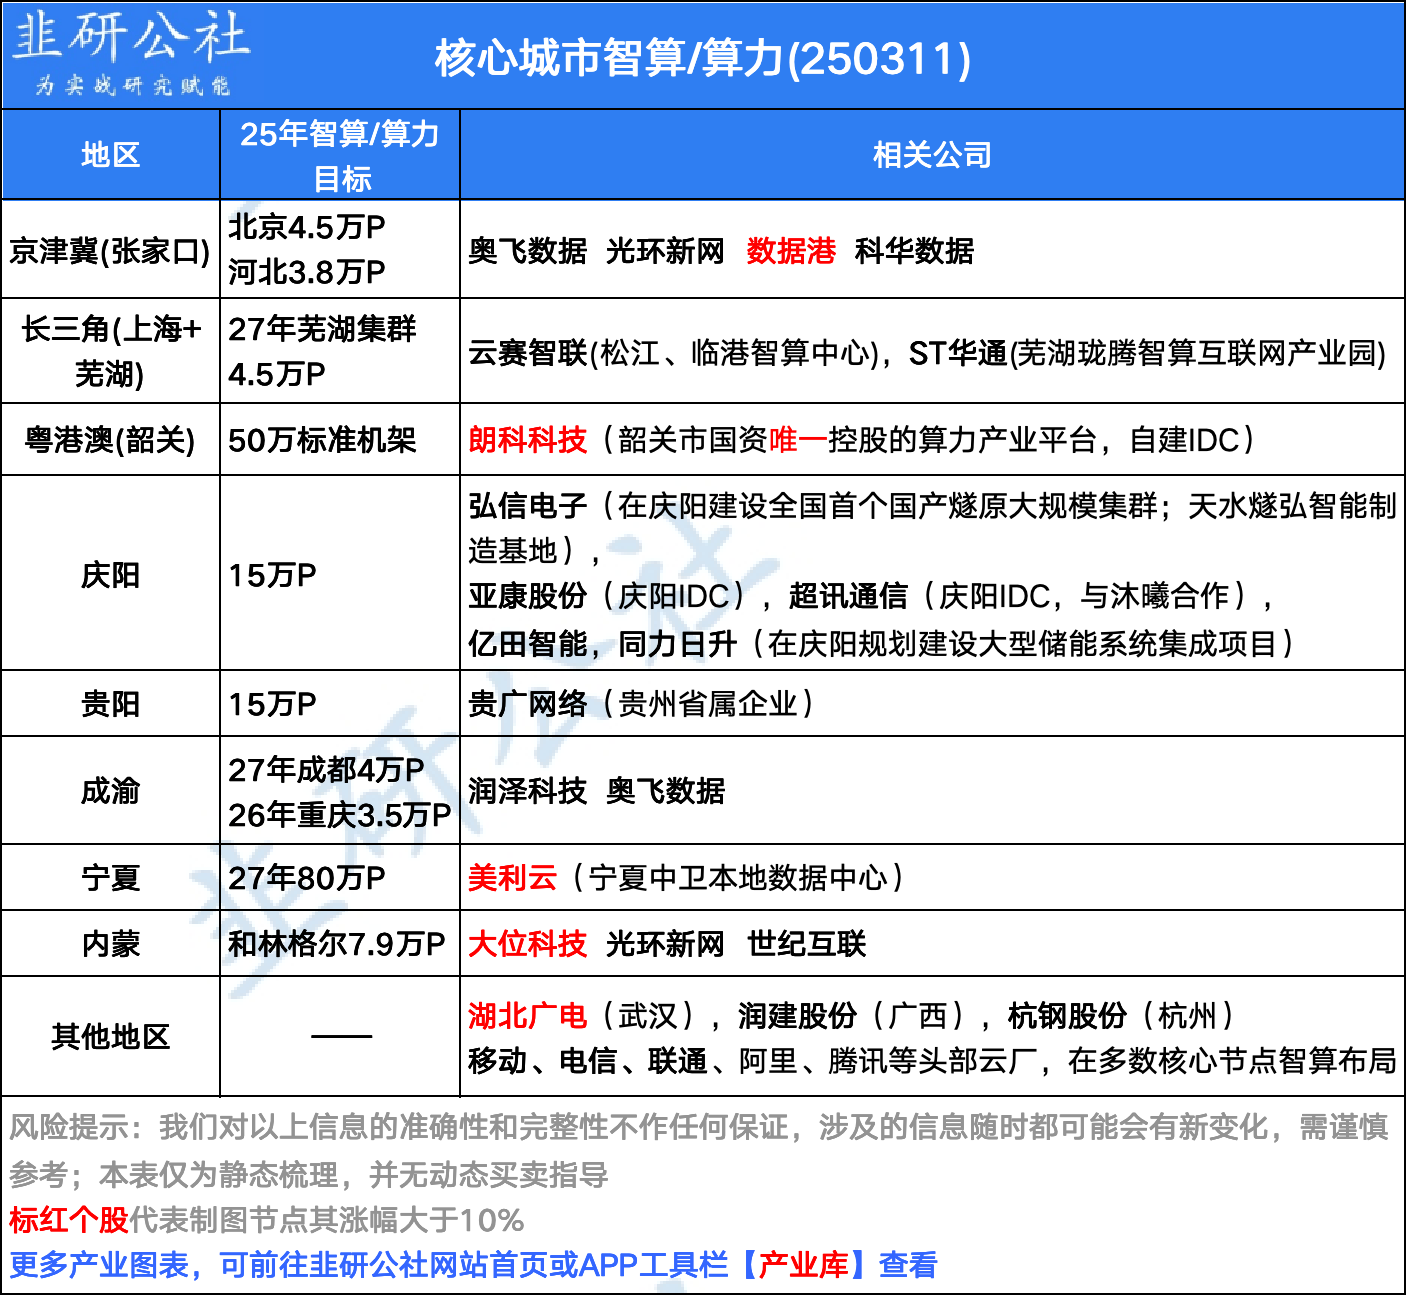This screenshot has width=1406, height=1295.
Task: Select the 50万标准机架 target cell
Action: point(322,440)
